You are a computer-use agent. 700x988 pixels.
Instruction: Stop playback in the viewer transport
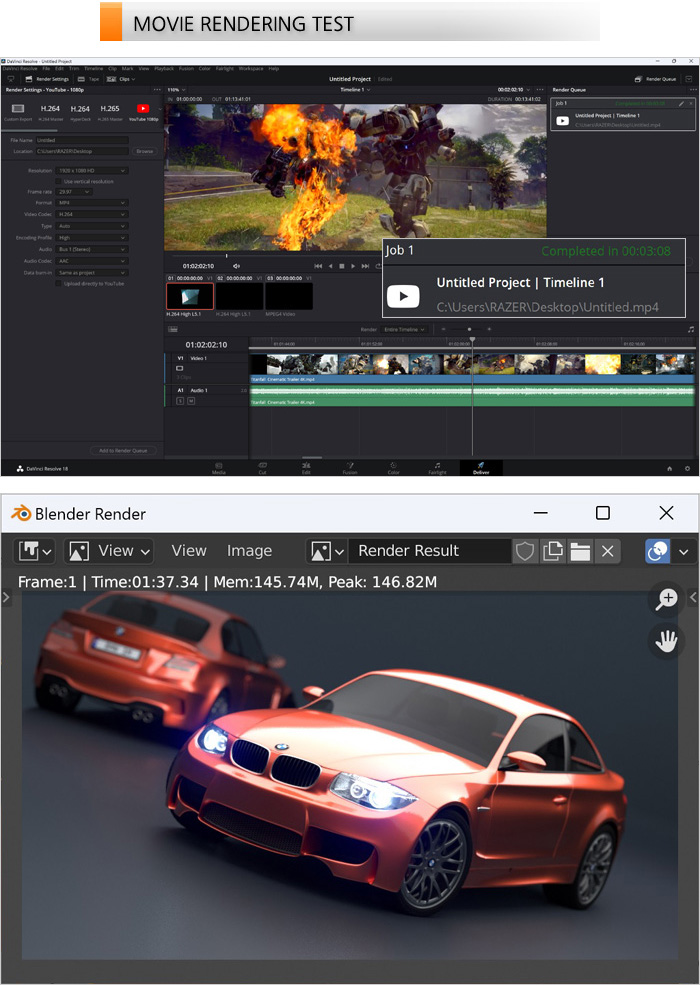[341, 266]
